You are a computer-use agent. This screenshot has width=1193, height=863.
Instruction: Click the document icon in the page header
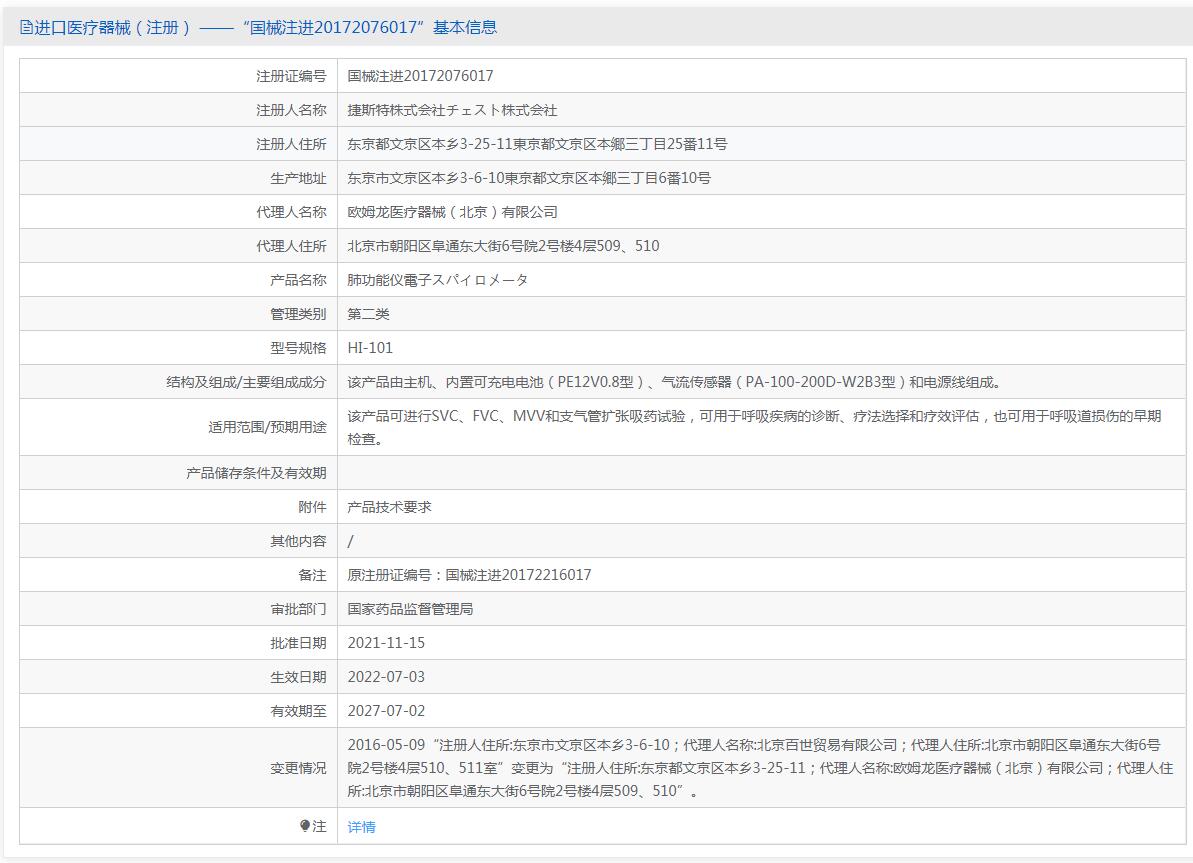(x=26, y=28)
